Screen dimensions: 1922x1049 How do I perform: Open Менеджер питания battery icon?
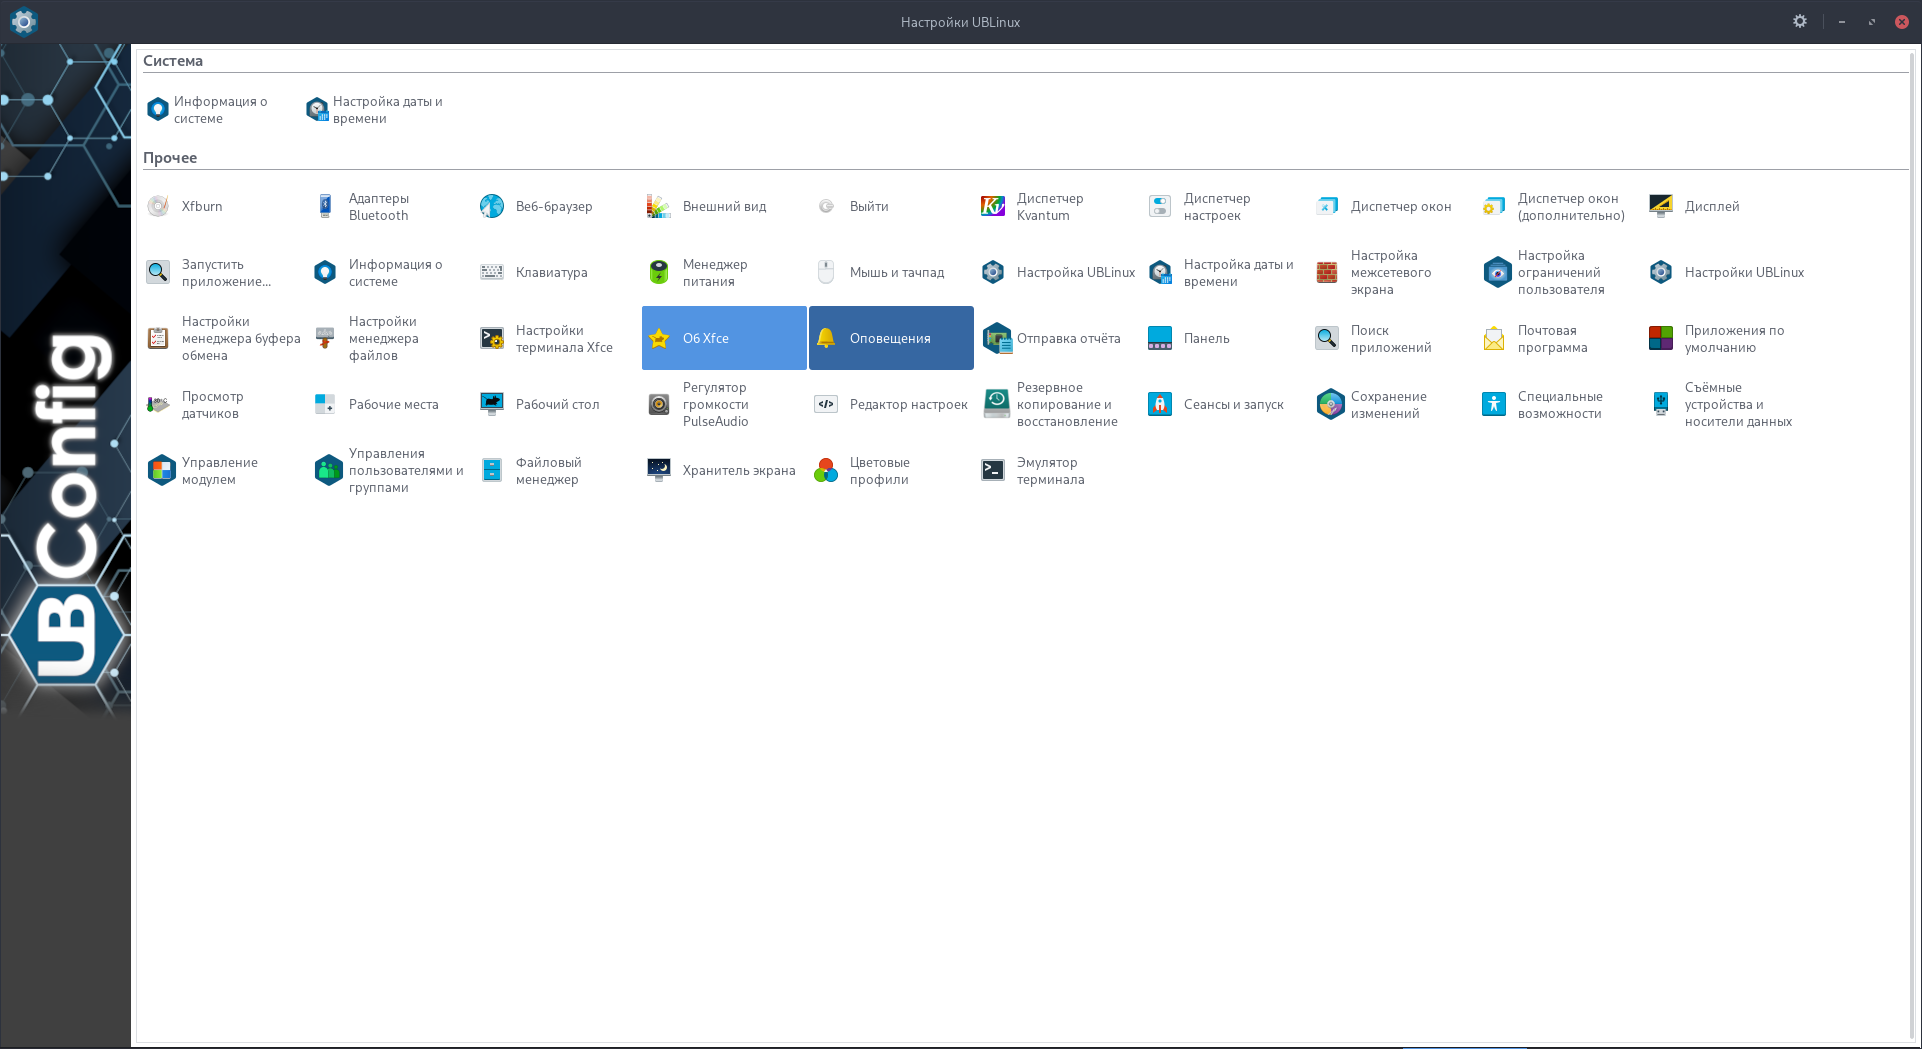[x=659, y=273]
